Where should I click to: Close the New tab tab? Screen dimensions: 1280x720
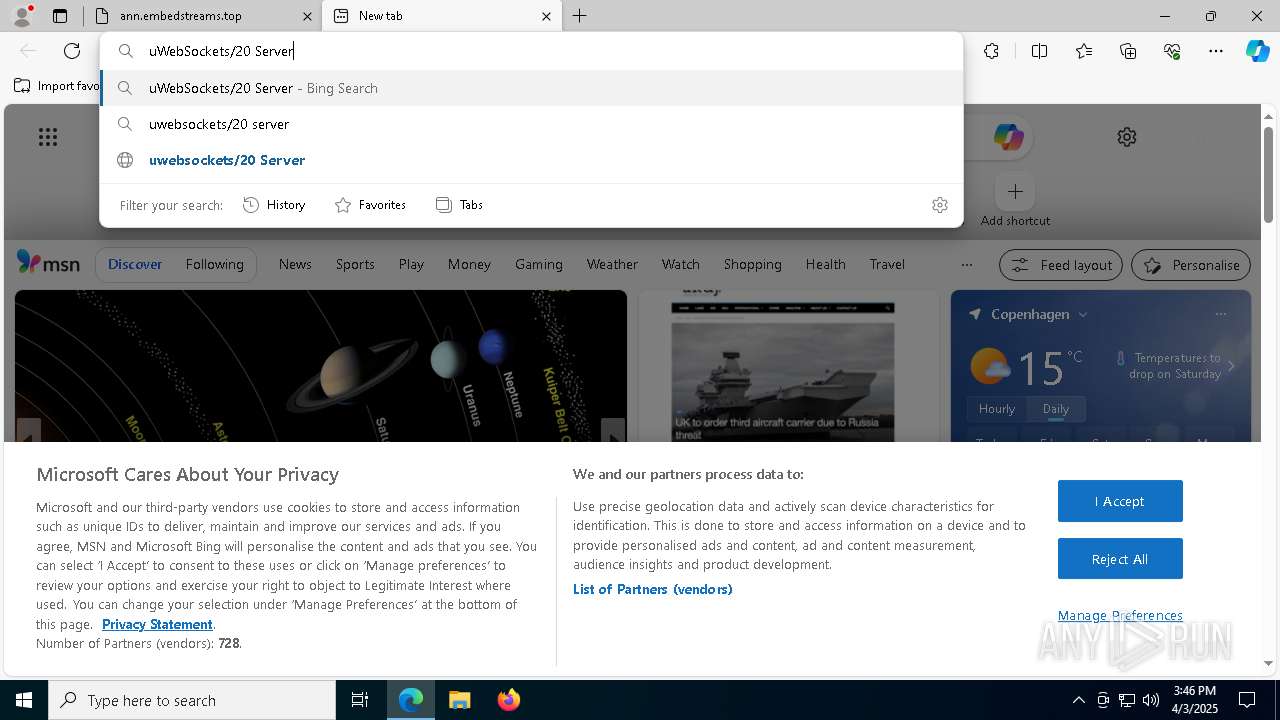(546, 16)
